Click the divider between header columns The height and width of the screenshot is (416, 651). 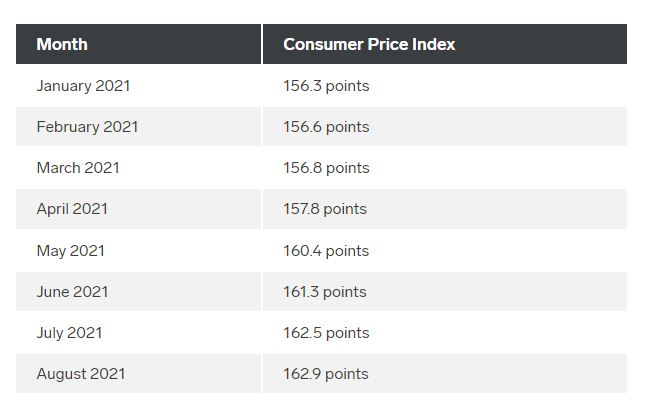click(262, 44)
